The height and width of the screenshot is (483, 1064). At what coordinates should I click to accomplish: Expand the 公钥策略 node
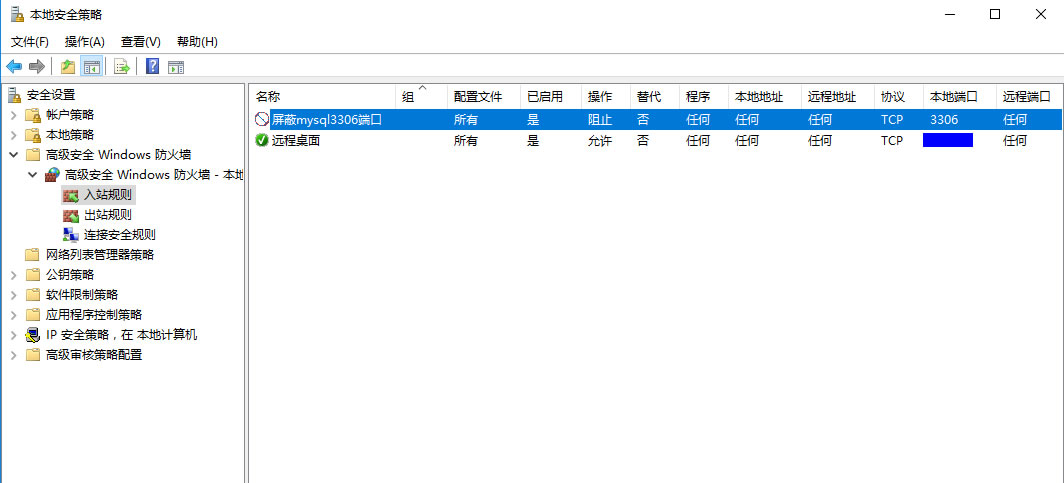point(13,275)
